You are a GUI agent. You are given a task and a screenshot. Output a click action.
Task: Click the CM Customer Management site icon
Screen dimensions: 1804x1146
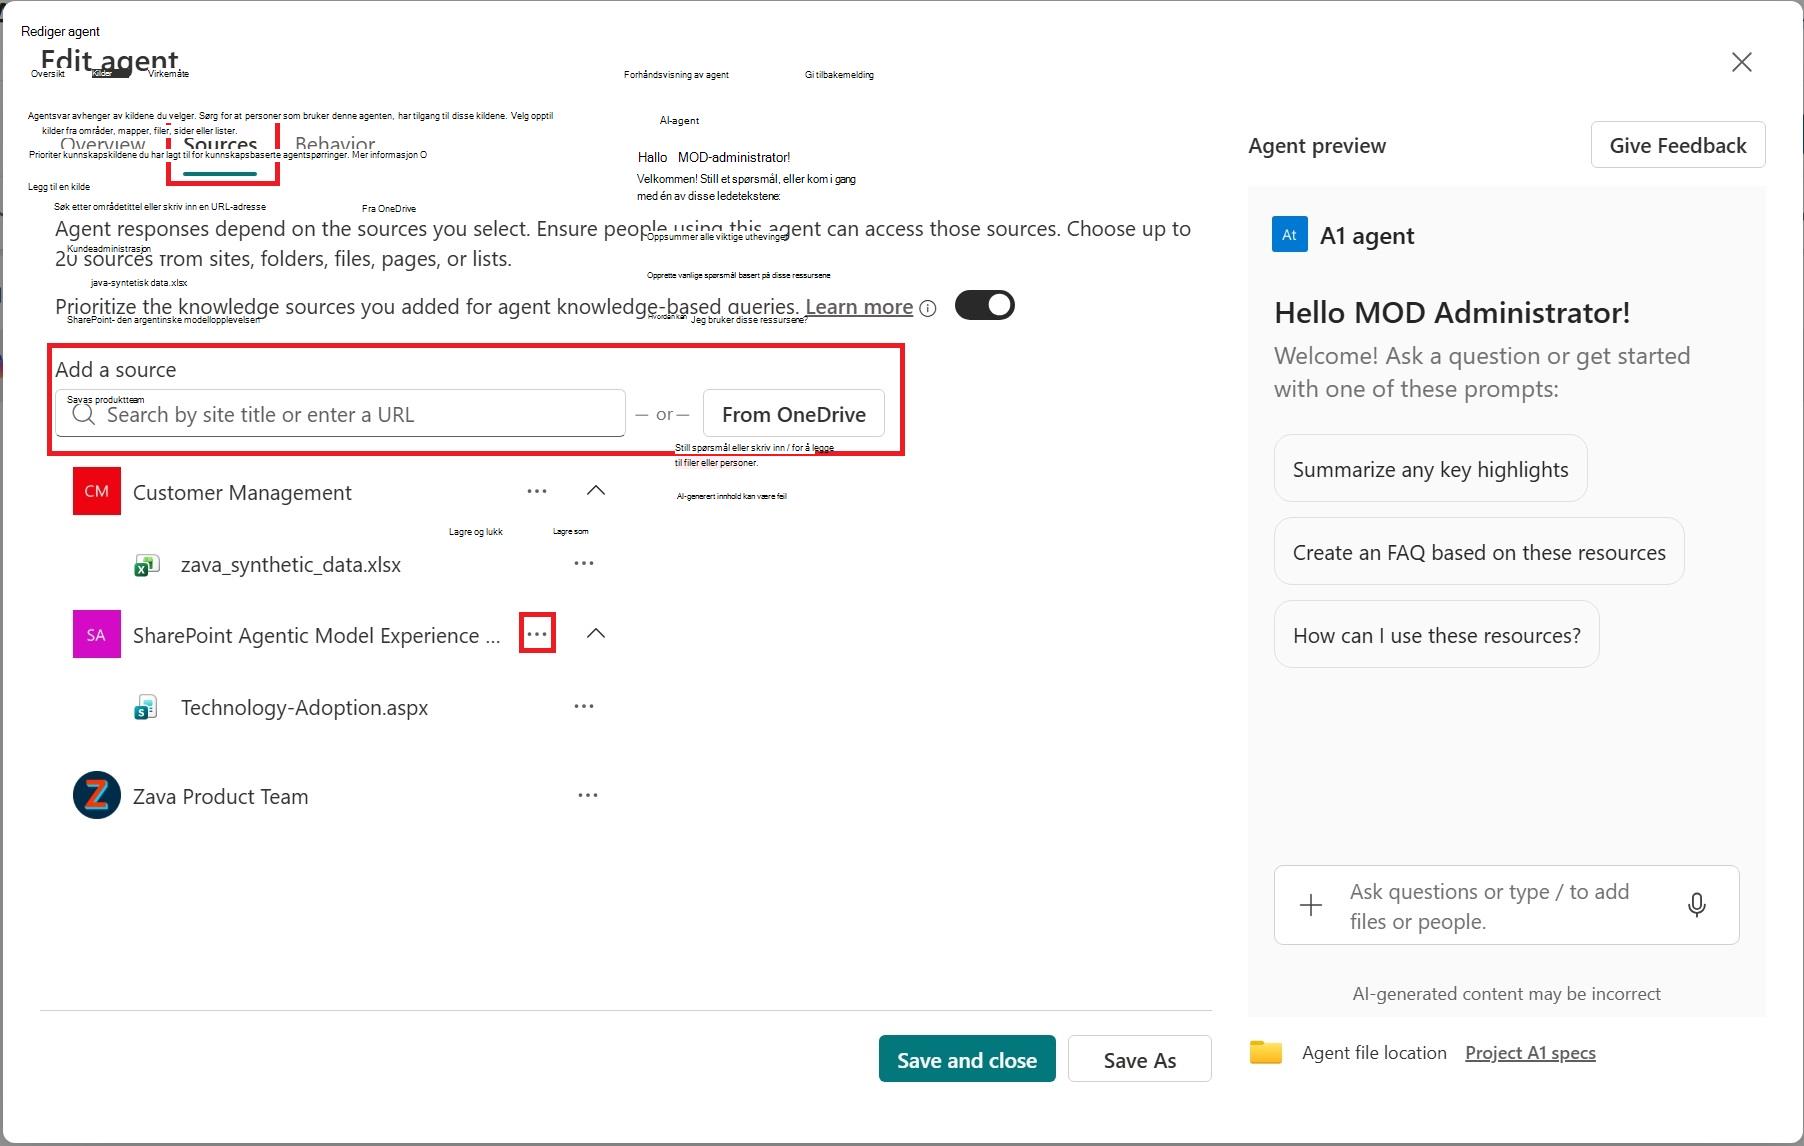point(97,491)
